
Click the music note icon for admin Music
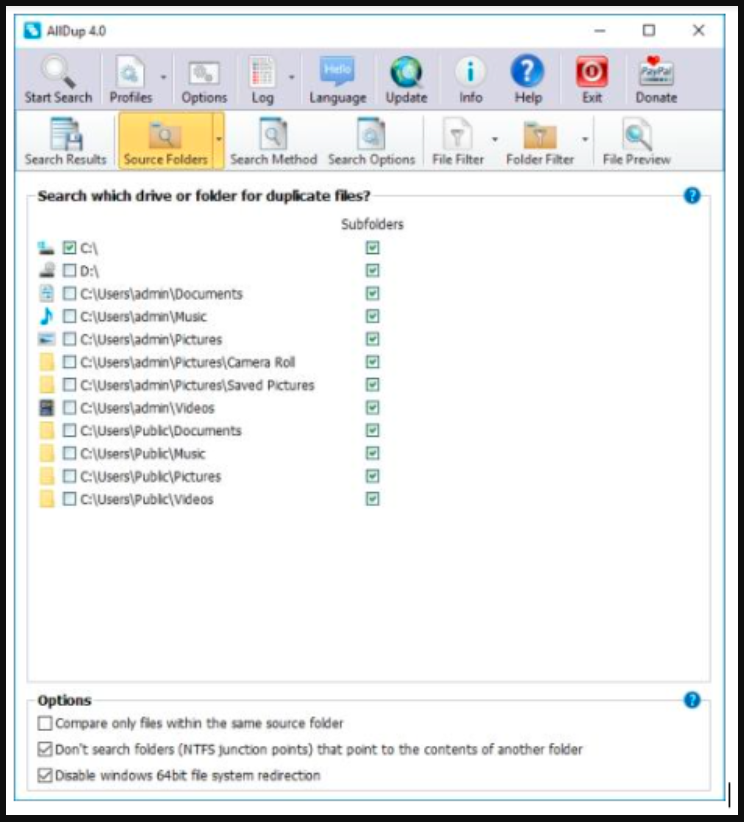pos(46,316)
